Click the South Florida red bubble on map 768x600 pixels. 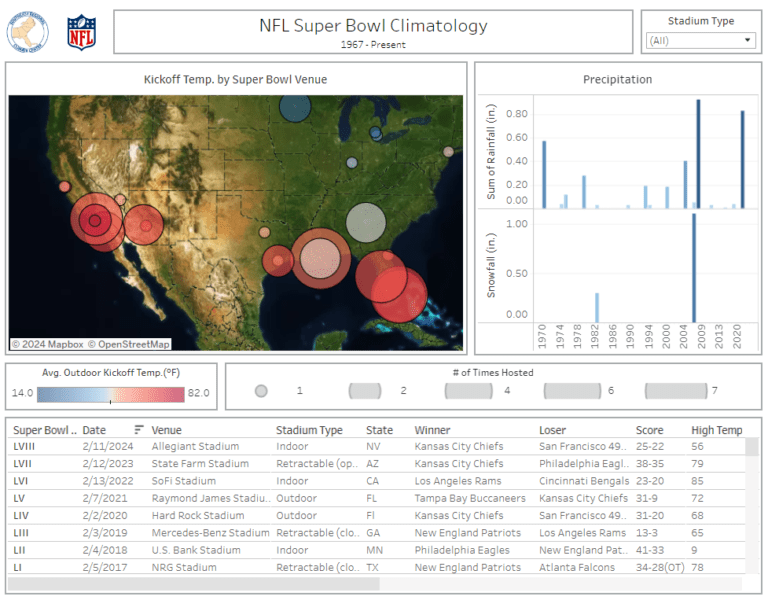tap(400, 295)
